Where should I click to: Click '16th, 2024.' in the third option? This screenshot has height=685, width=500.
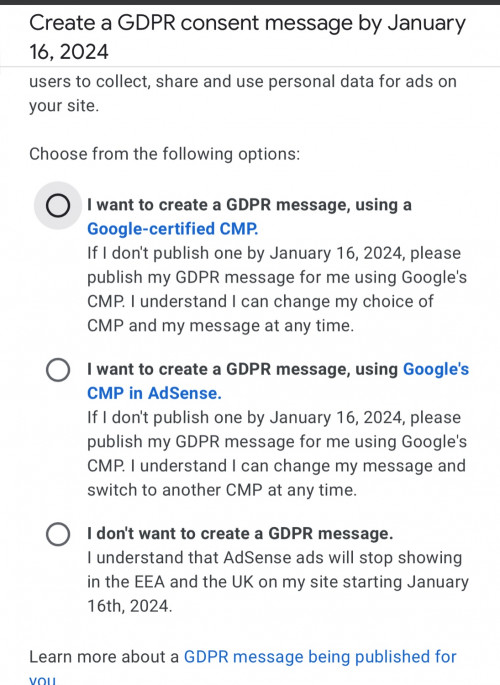tap(130, 606)
